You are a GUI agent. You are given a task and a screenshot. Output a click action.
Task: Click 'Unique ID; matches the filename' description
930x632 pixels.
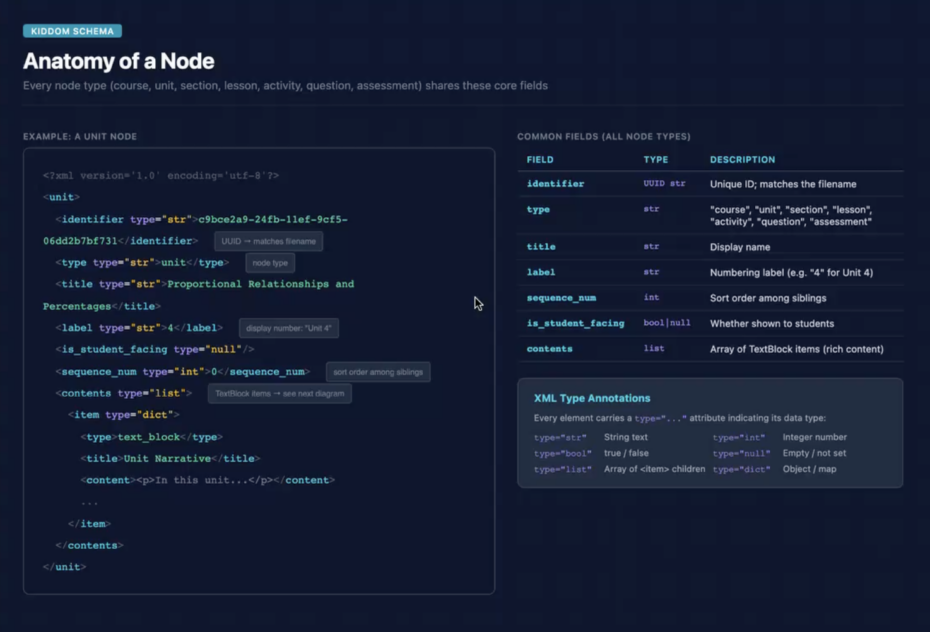(x=783, y=184)
